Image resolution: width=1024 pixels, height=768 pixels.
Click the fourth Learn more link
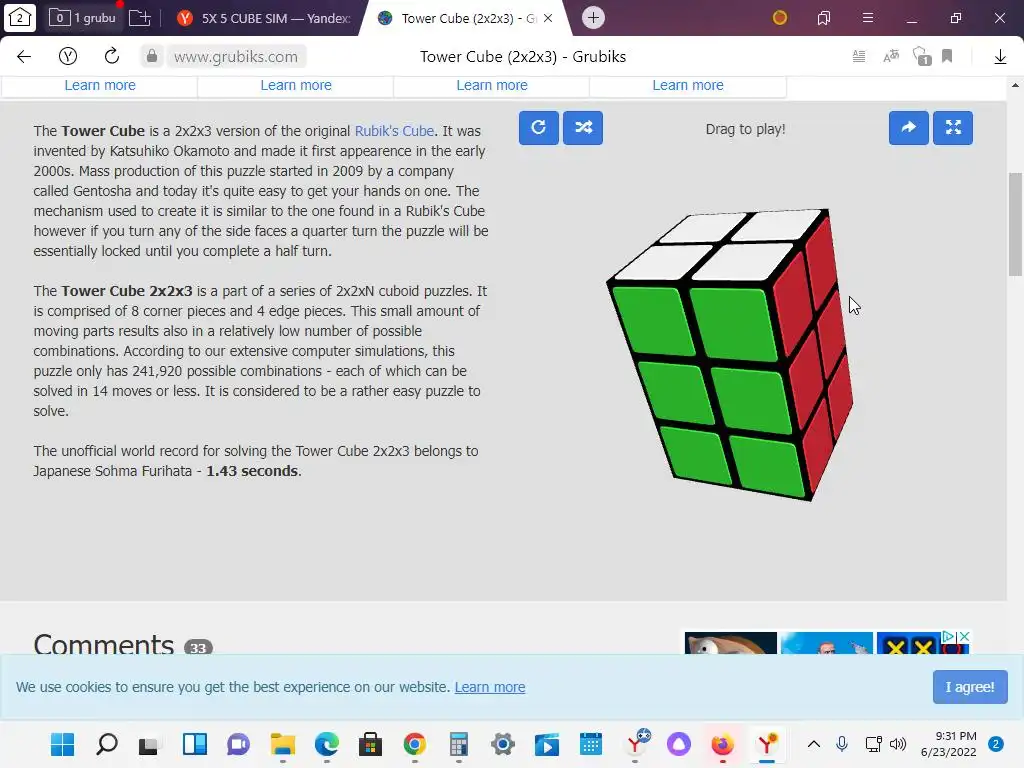point(688,85)
